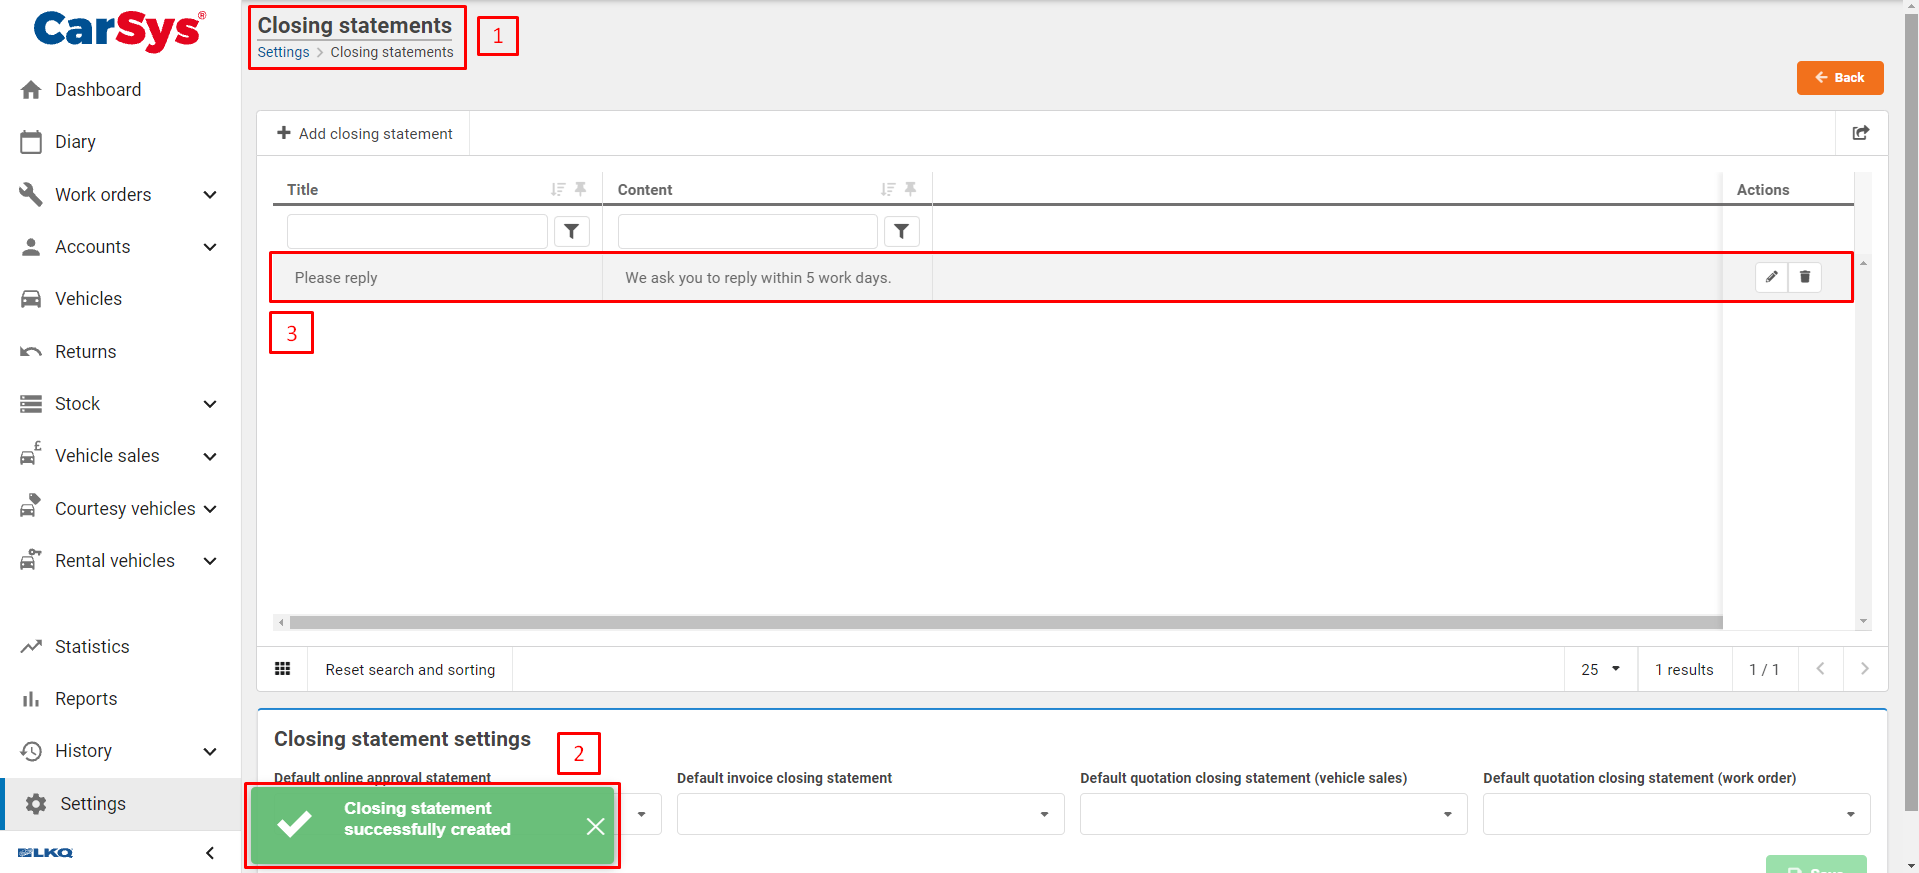Toggle sort on the Content column
The image size is (1919, 873).
(x=887, y=189)
